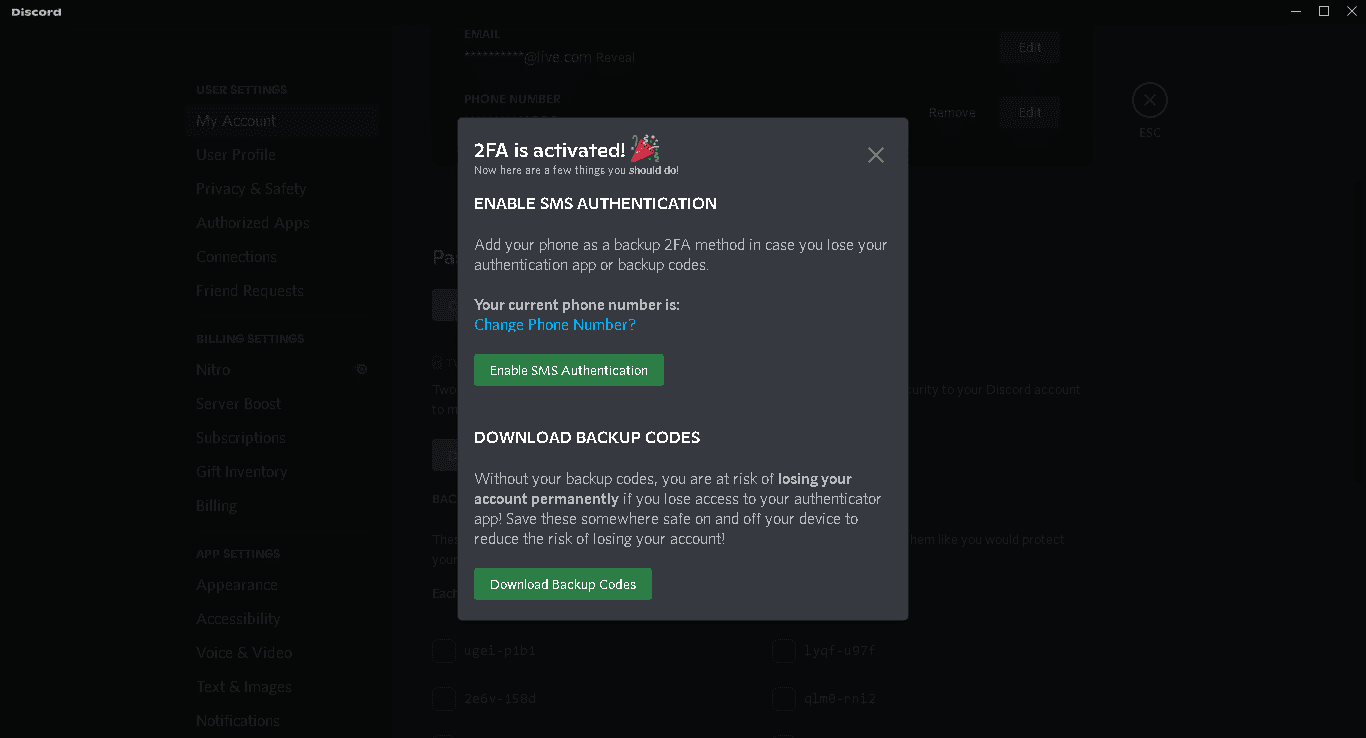Check the box next to 2e6v-158d
Image resolution: width=1366 pixels, height=738 pixels.
(444, 698)
